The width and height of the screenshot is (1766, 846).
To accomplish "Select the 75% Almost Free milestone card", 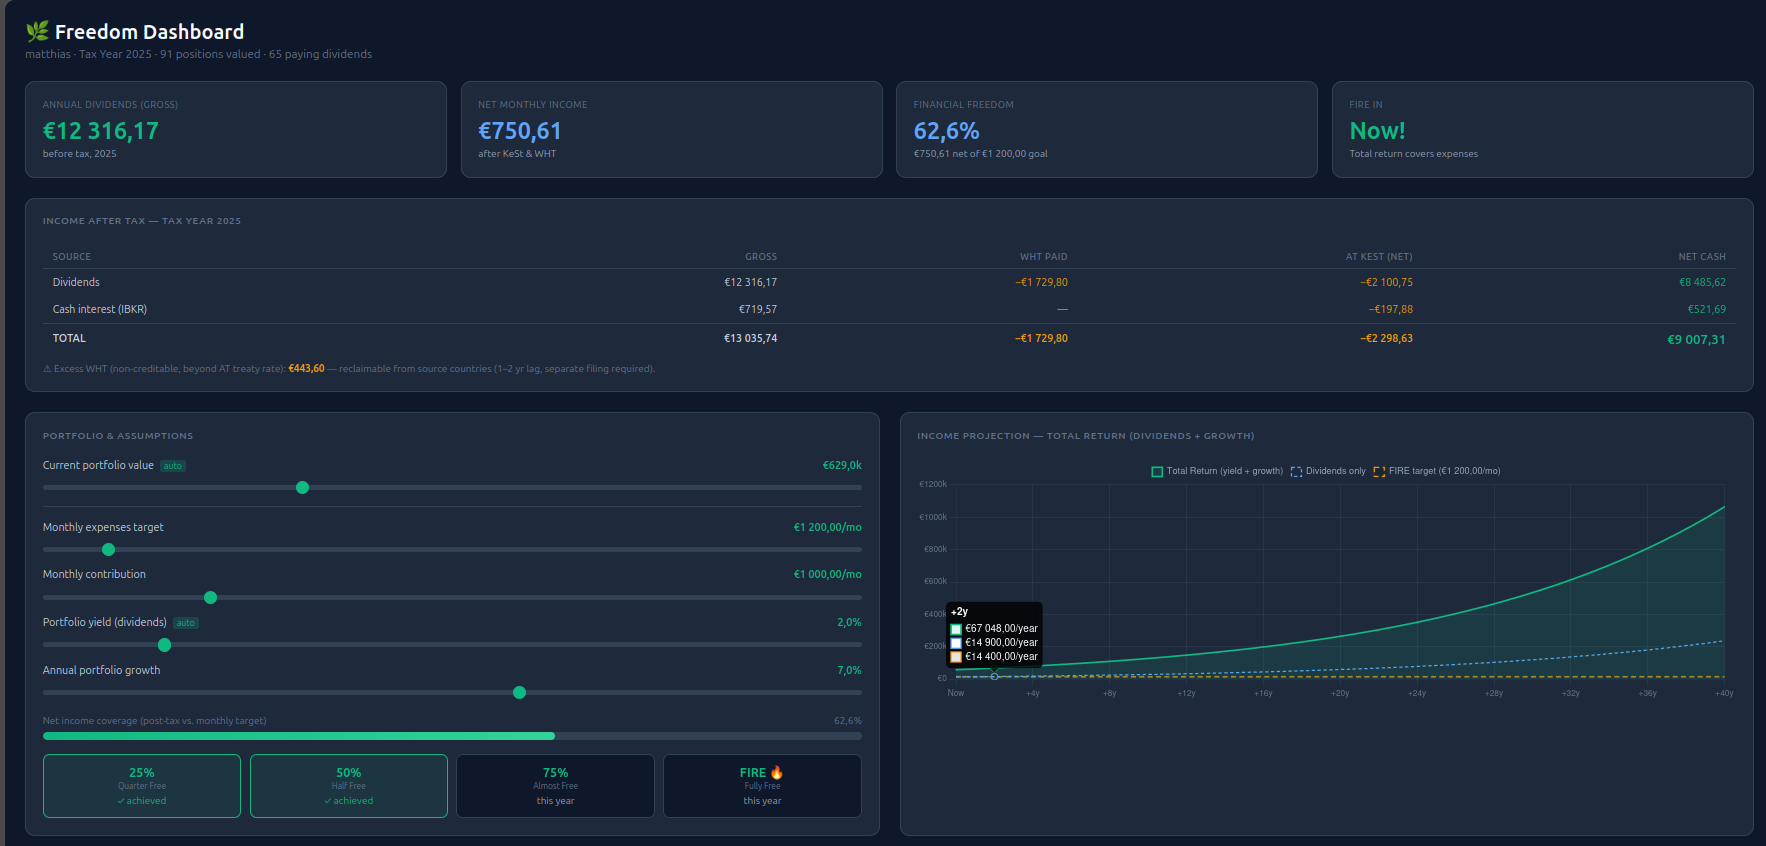I will point(555,786).
